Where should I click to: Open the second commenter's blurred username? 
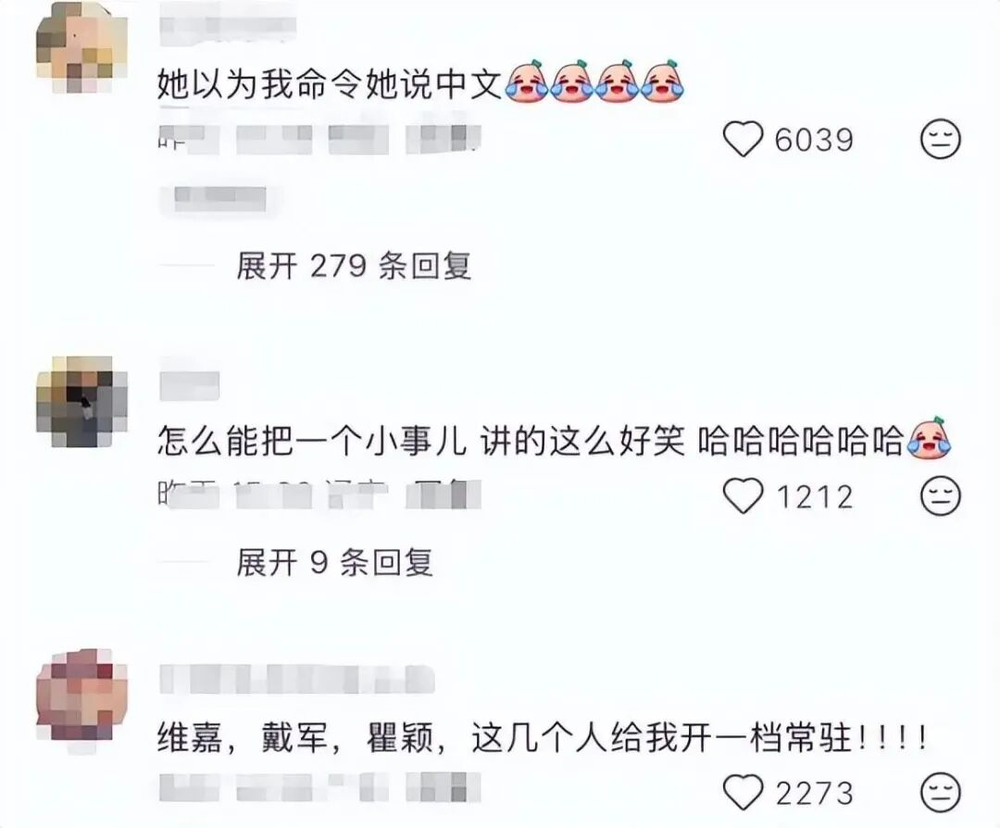coord(189,387)
